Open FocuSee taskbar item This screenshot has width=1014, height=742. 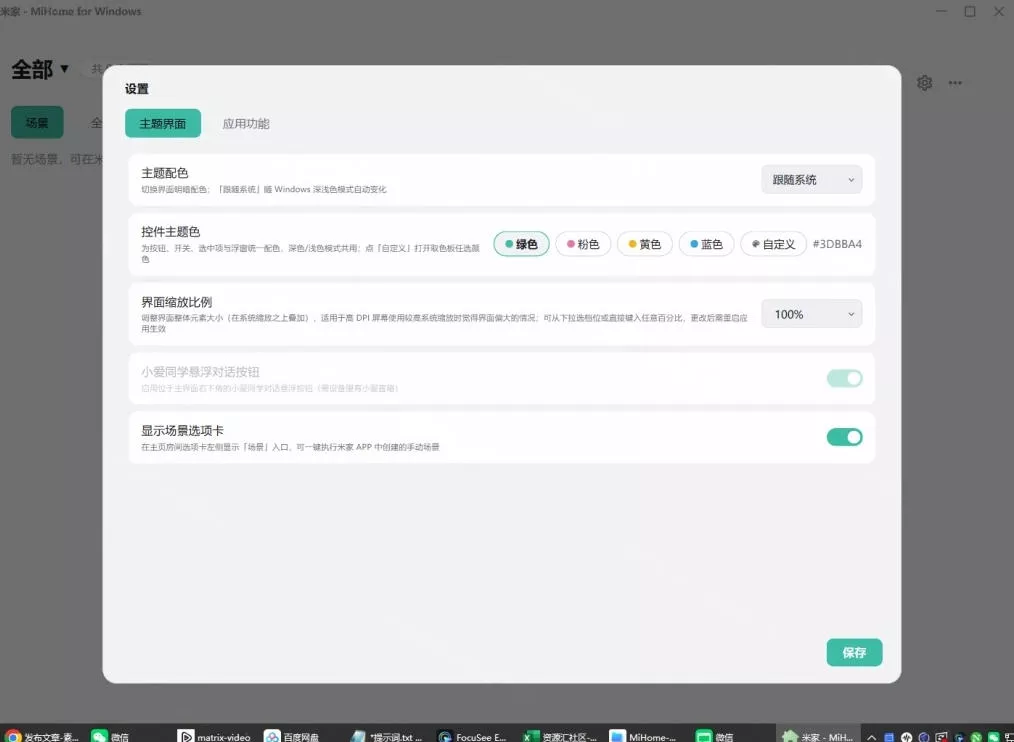pyautogui.click(x=472, y=736)
